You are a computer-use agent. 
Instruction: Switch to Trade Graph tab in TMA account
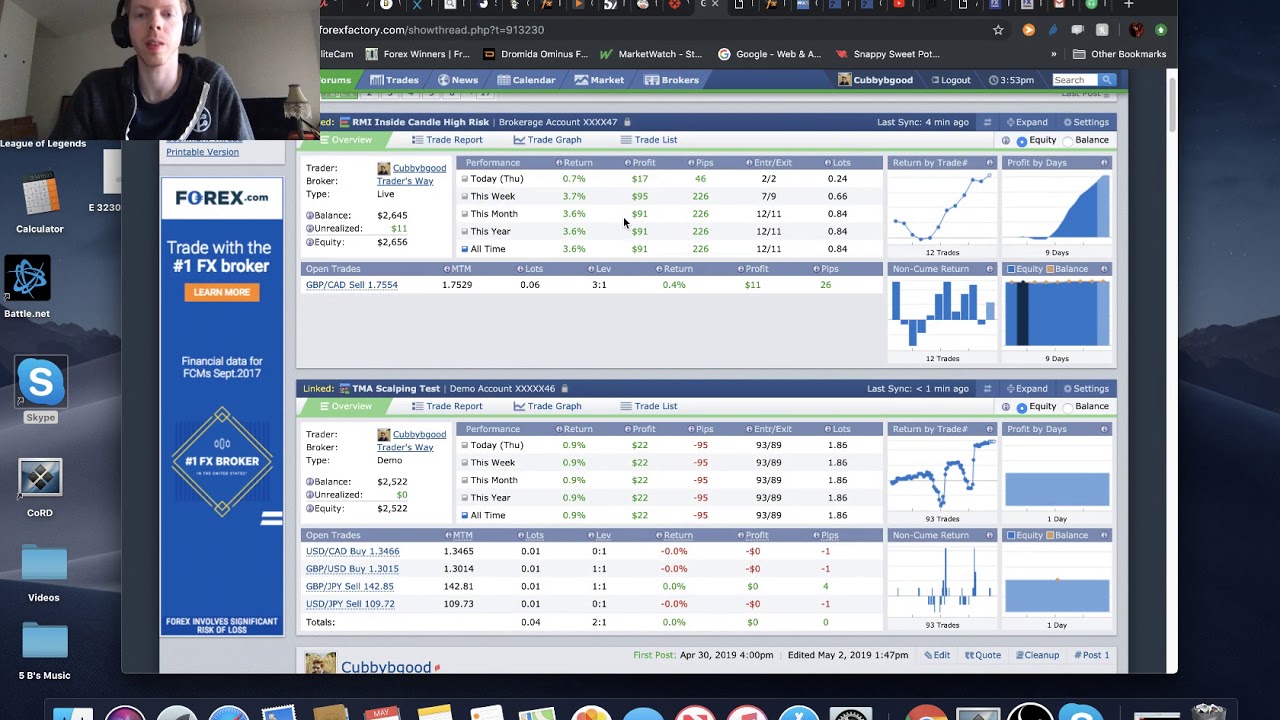547,406
